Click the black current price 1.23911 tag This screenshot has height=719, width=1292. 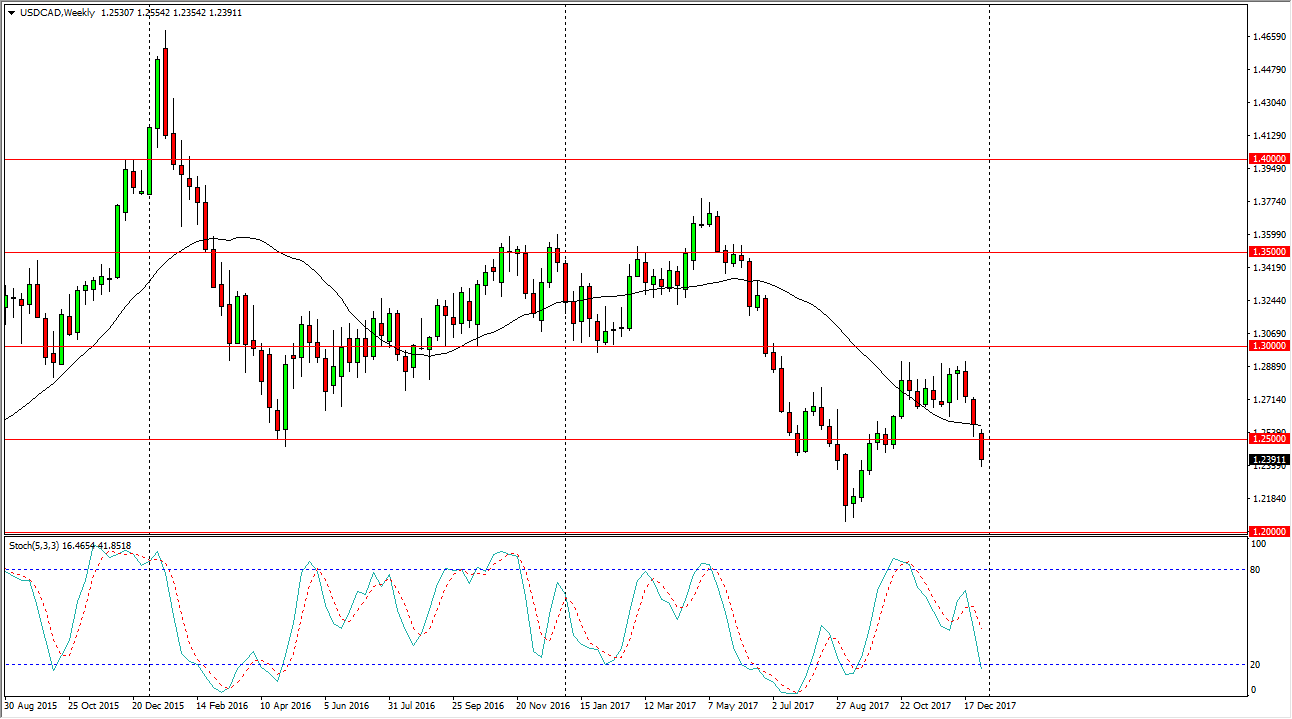[1269, 460]
